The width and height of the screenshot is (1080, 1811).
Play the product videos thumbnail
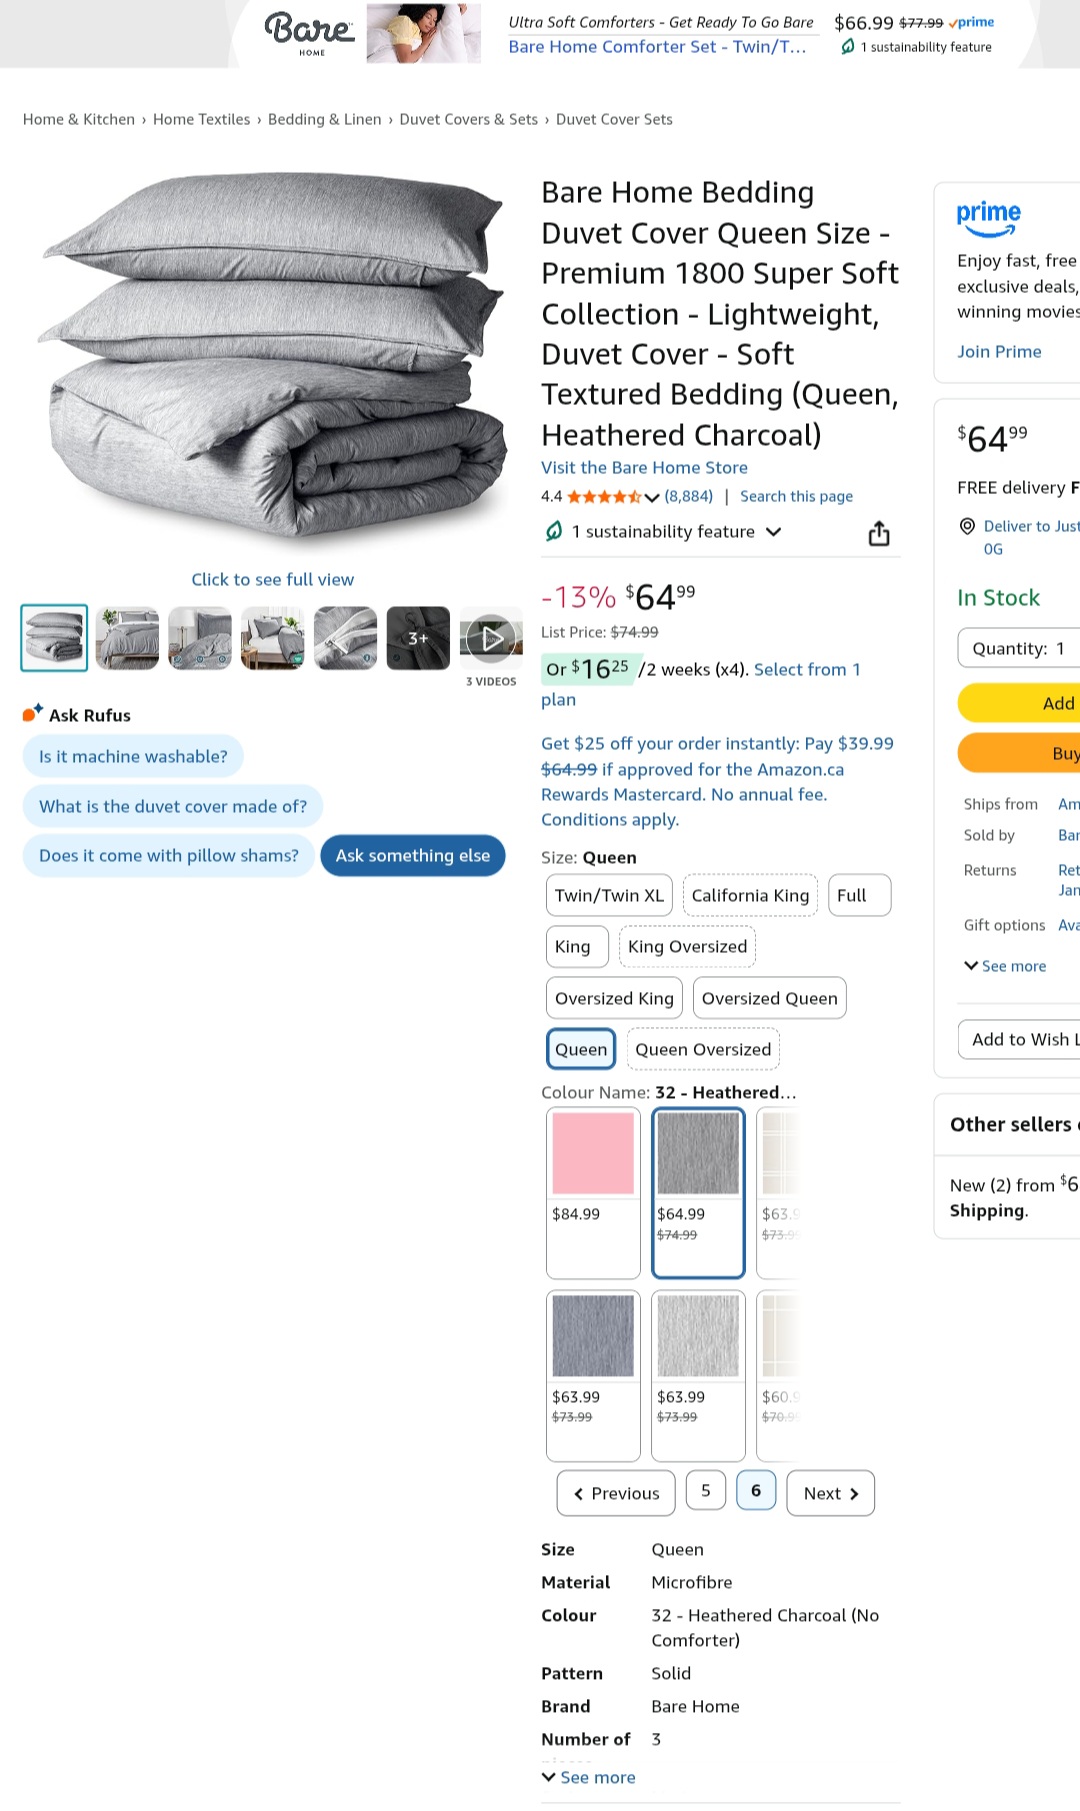click(491, 638)
